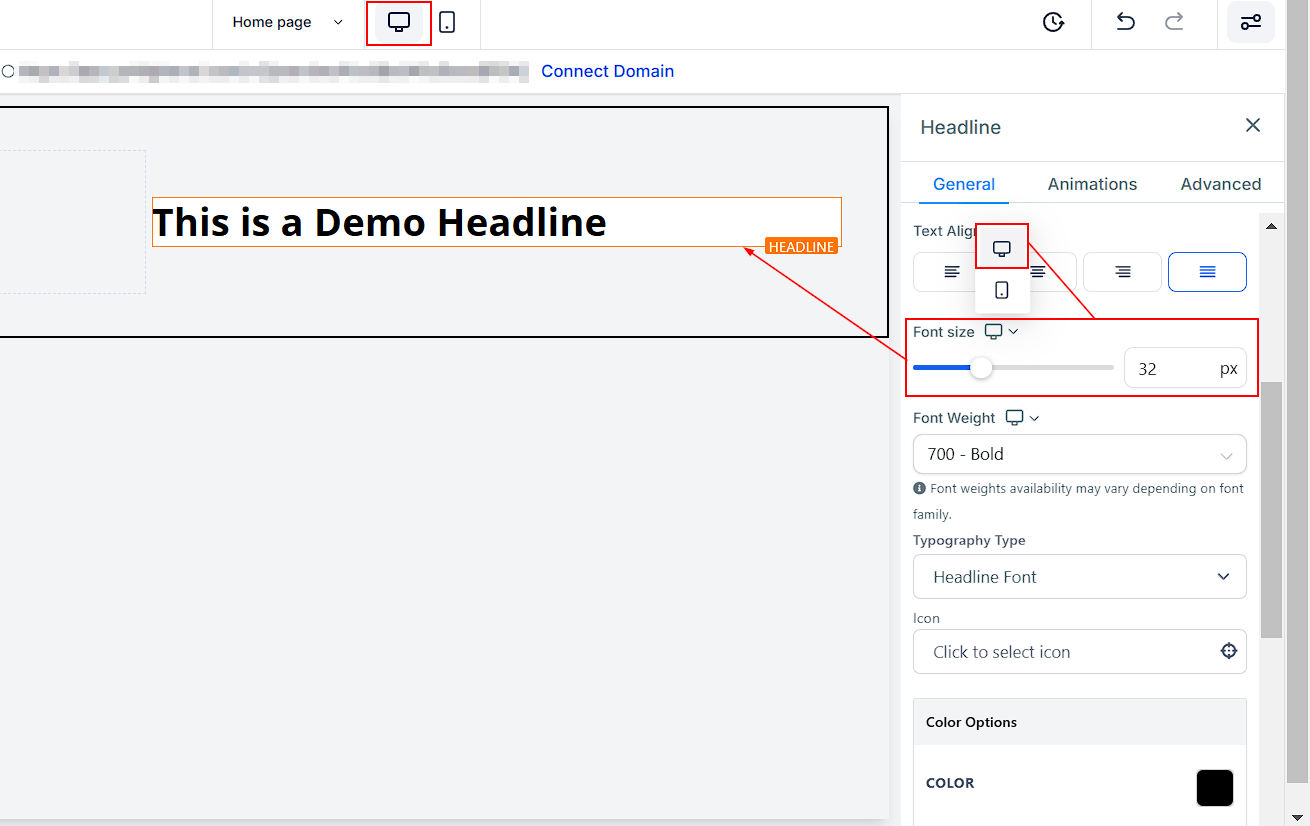
Task: Switch to mobile view in top toolbar
Action: [x=447, y=22]
